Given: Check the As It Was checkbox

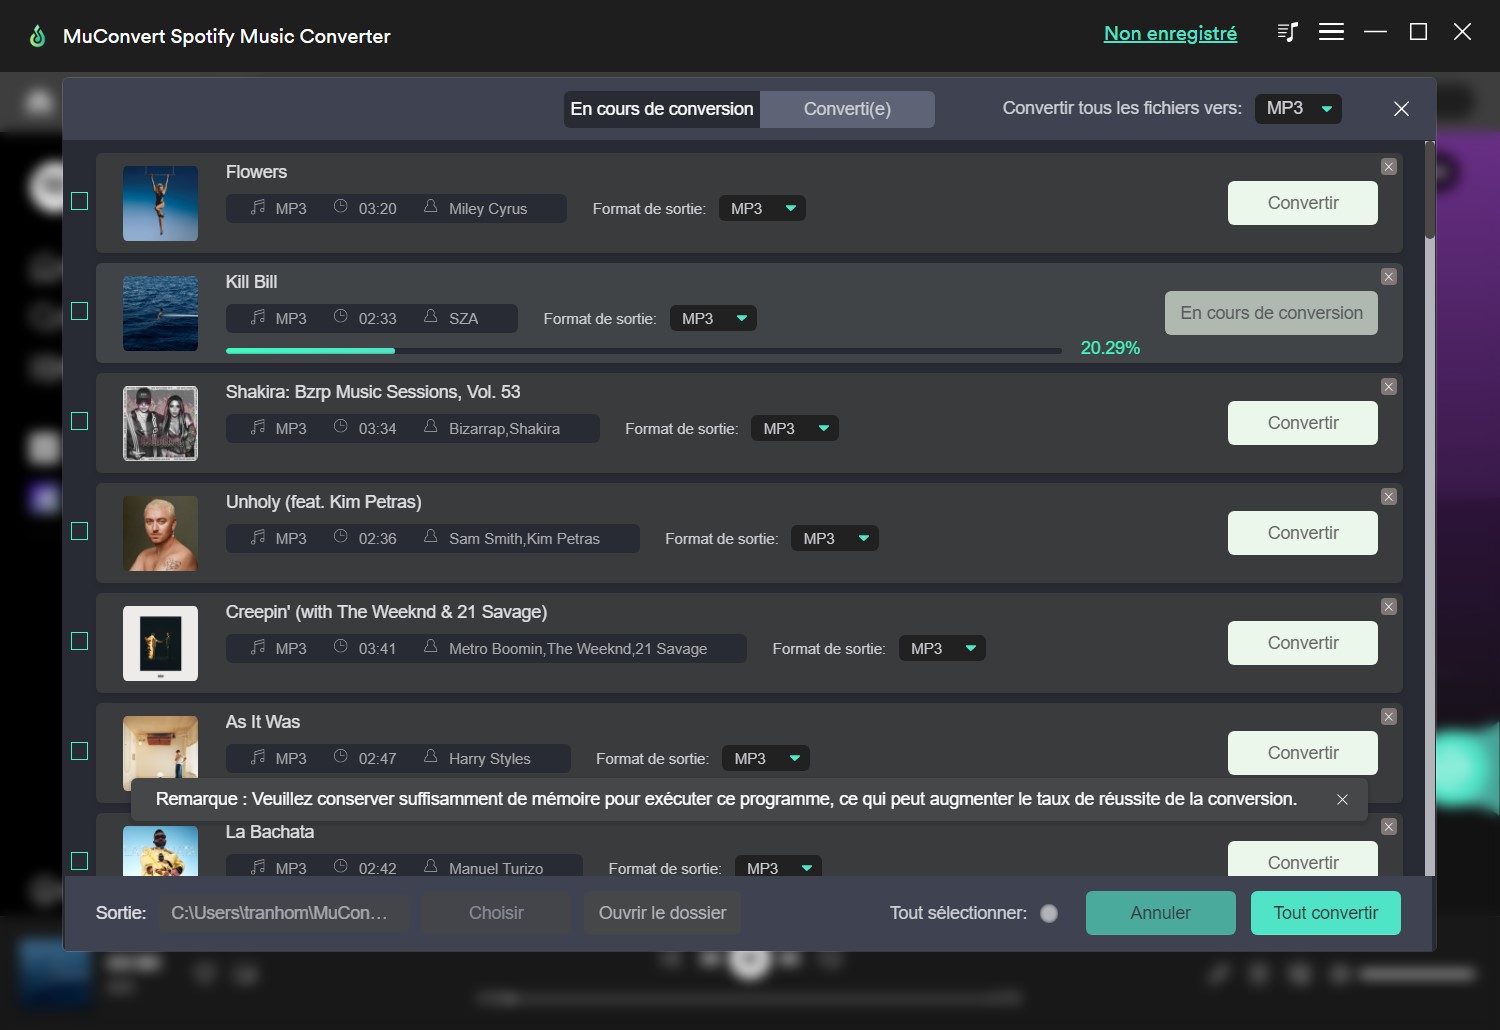Looking at the screenshot, I should 80,751.
